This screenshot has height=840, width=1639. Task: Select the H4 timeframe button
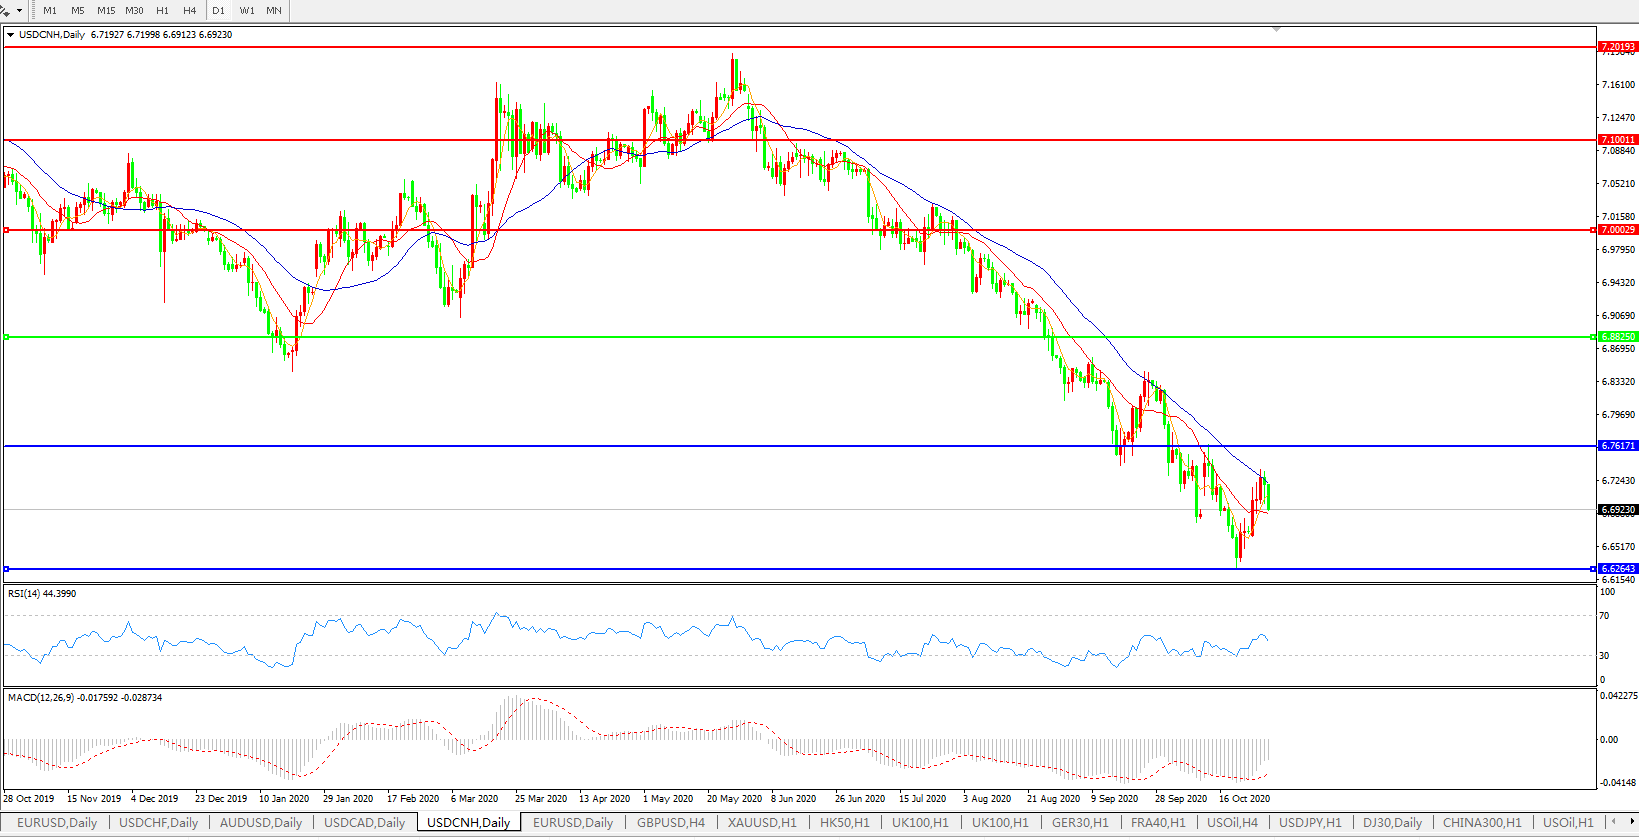point(189,11)
